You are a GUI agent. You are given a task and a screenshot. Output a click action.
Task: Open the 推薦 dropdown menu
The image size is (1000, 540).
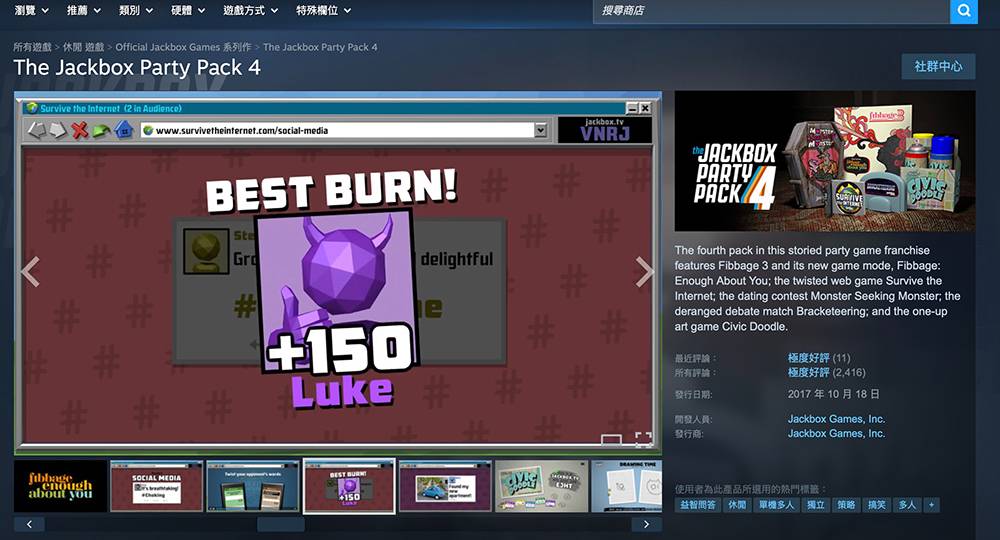[x=84, y=10]
